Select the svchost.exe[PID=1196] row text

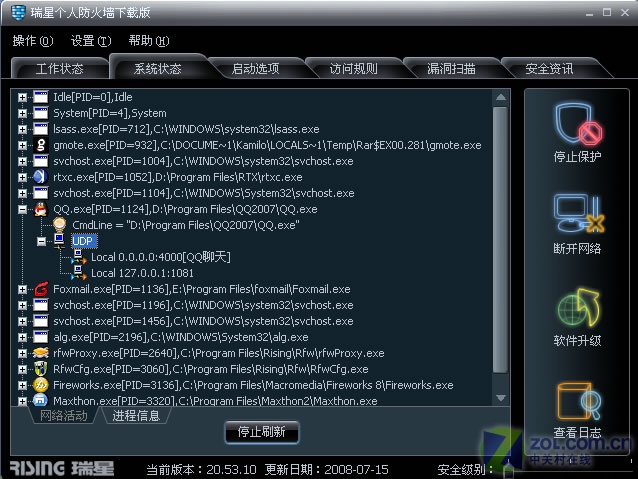(x=203, y=305)
